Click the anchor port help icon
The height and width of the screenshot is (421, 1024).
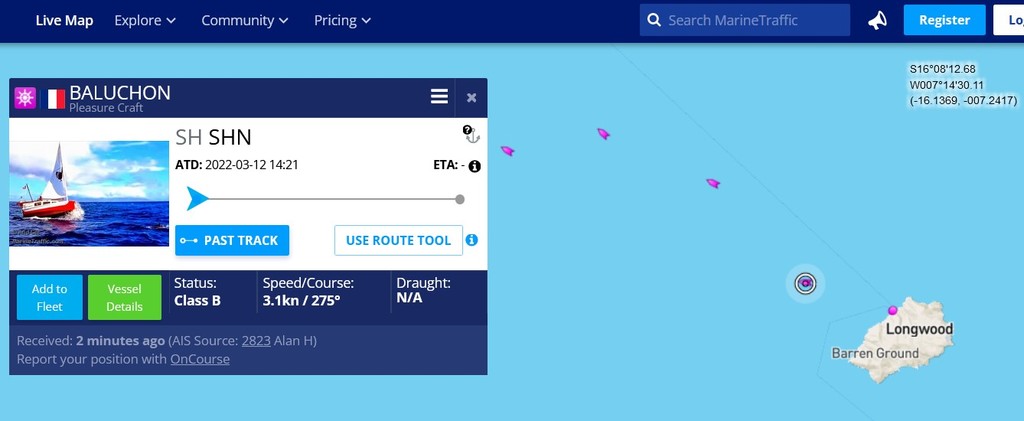click(470, 134)
